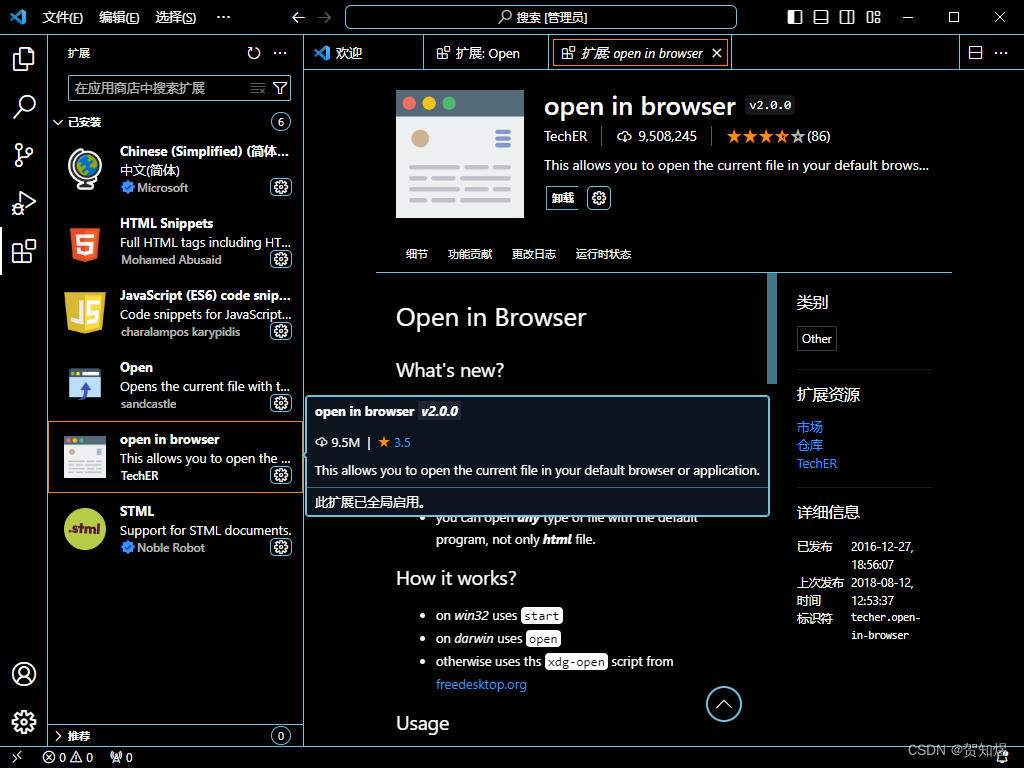
Task: Customize layout icon in title bar
Action: (x=873, y=18)
